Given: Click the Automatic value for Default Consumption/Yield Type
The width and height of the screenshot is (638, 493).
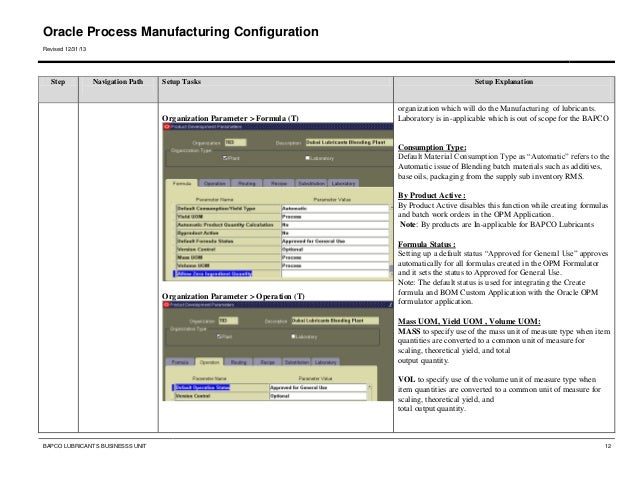Looking at the screenshot, I should pyautogui.click(x=335, y=209).
